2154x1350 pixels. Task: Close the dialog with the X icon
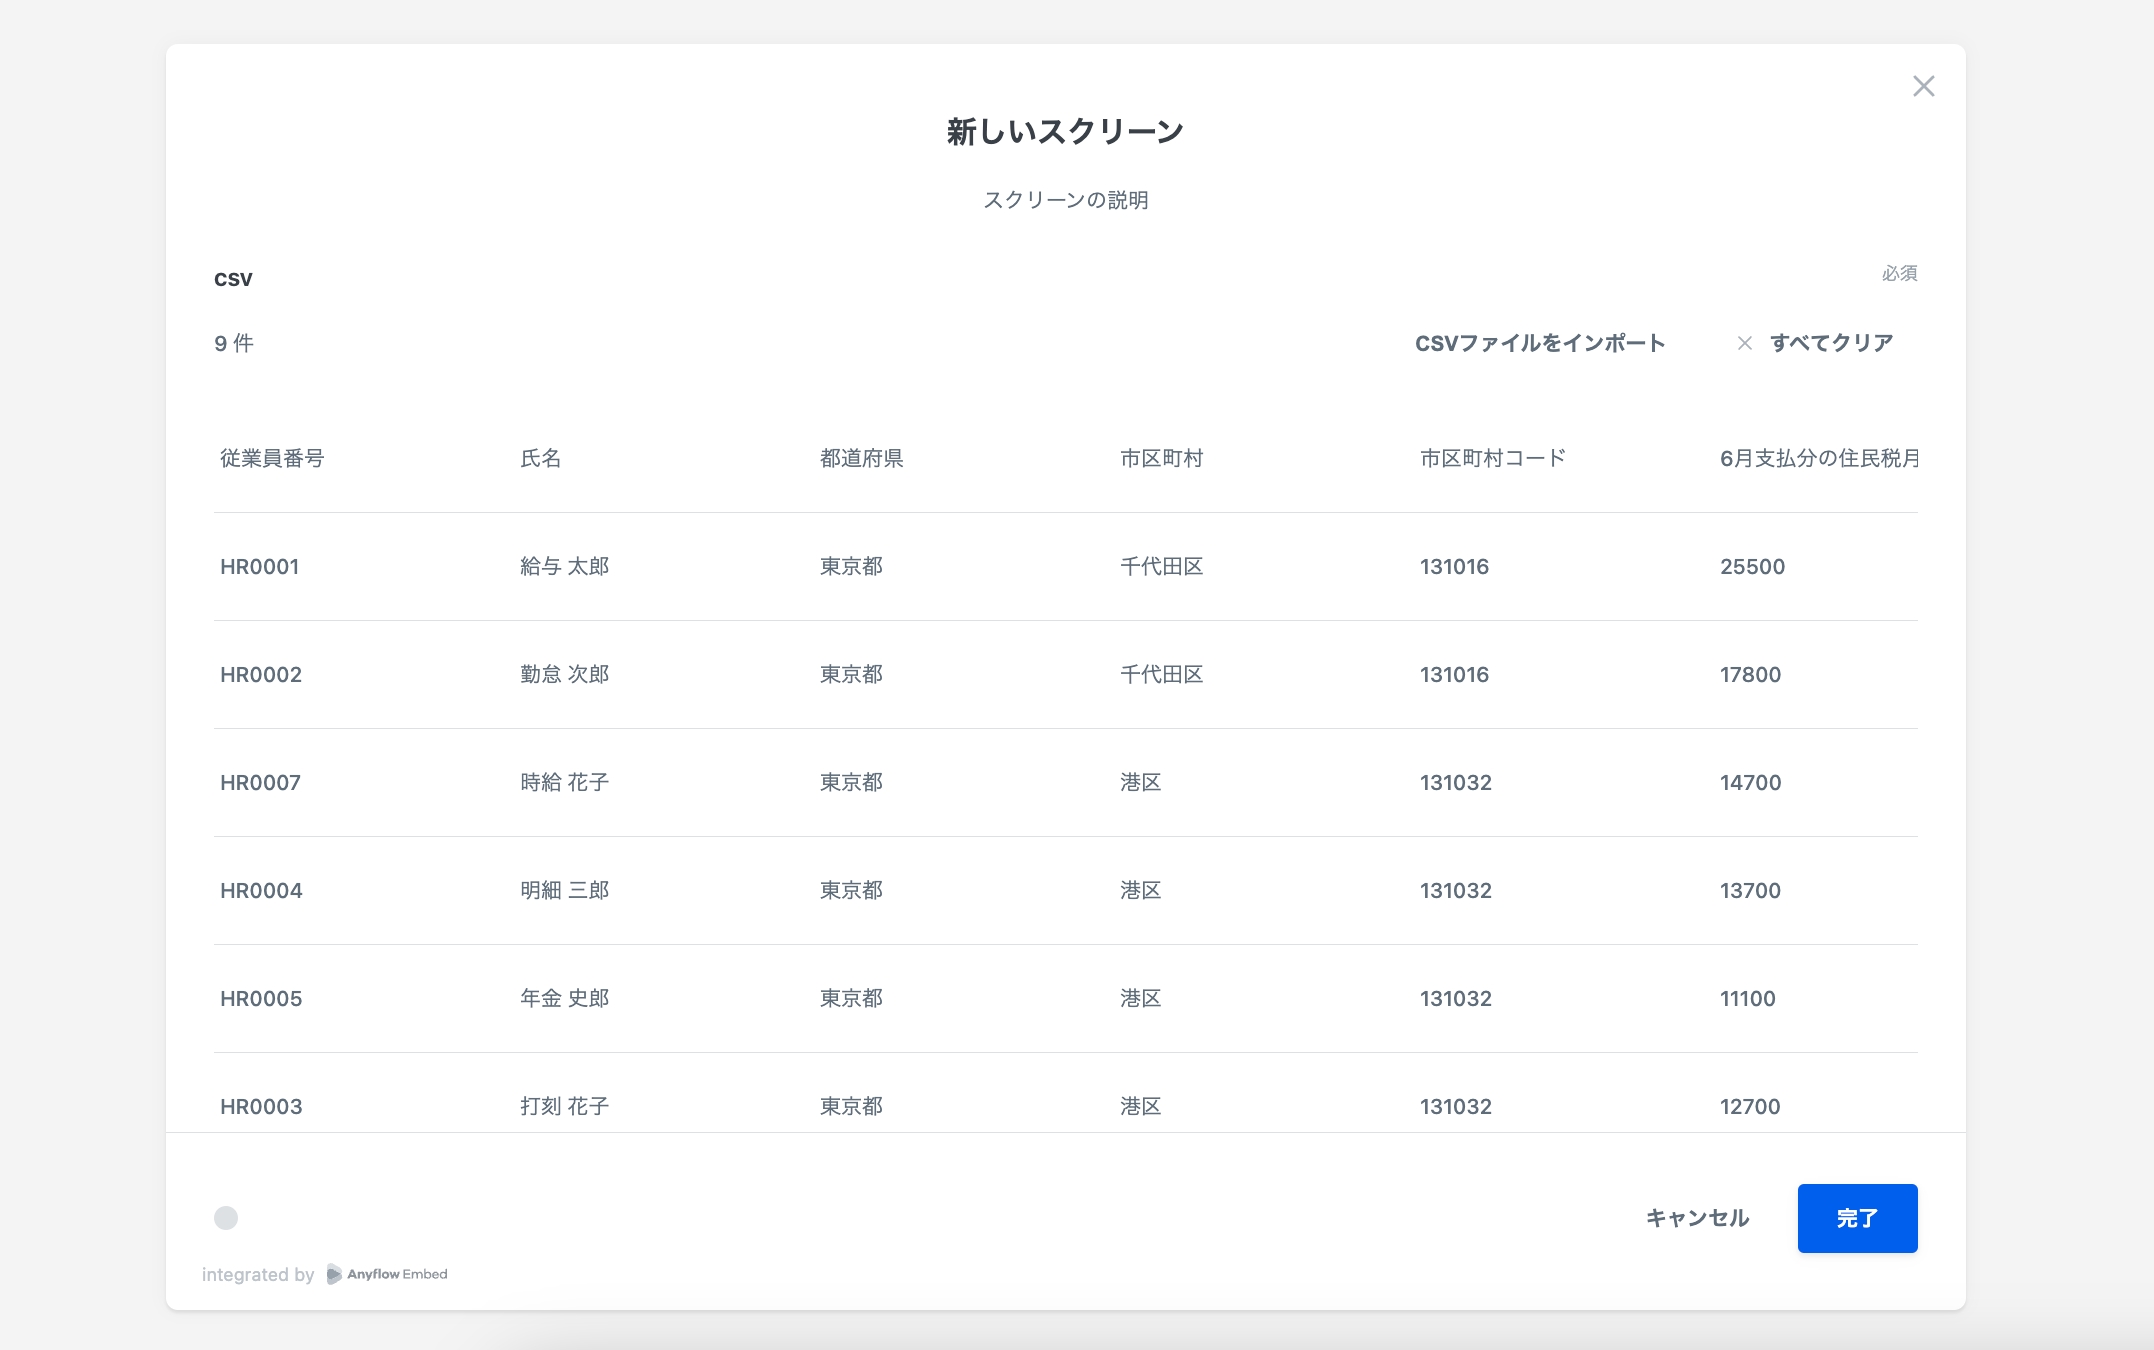coord(1923,87)
